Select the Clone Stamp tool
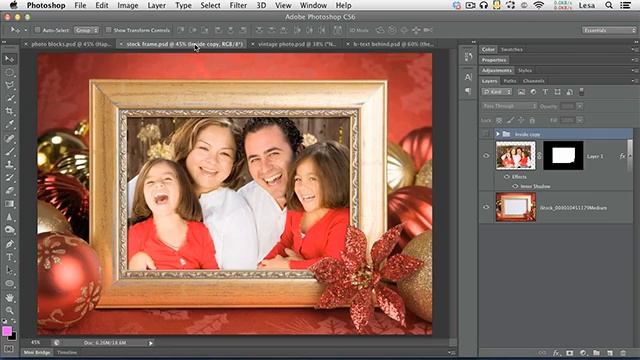Image resolution: width=640 pixels, height=360 pixels. coord(9,164)
